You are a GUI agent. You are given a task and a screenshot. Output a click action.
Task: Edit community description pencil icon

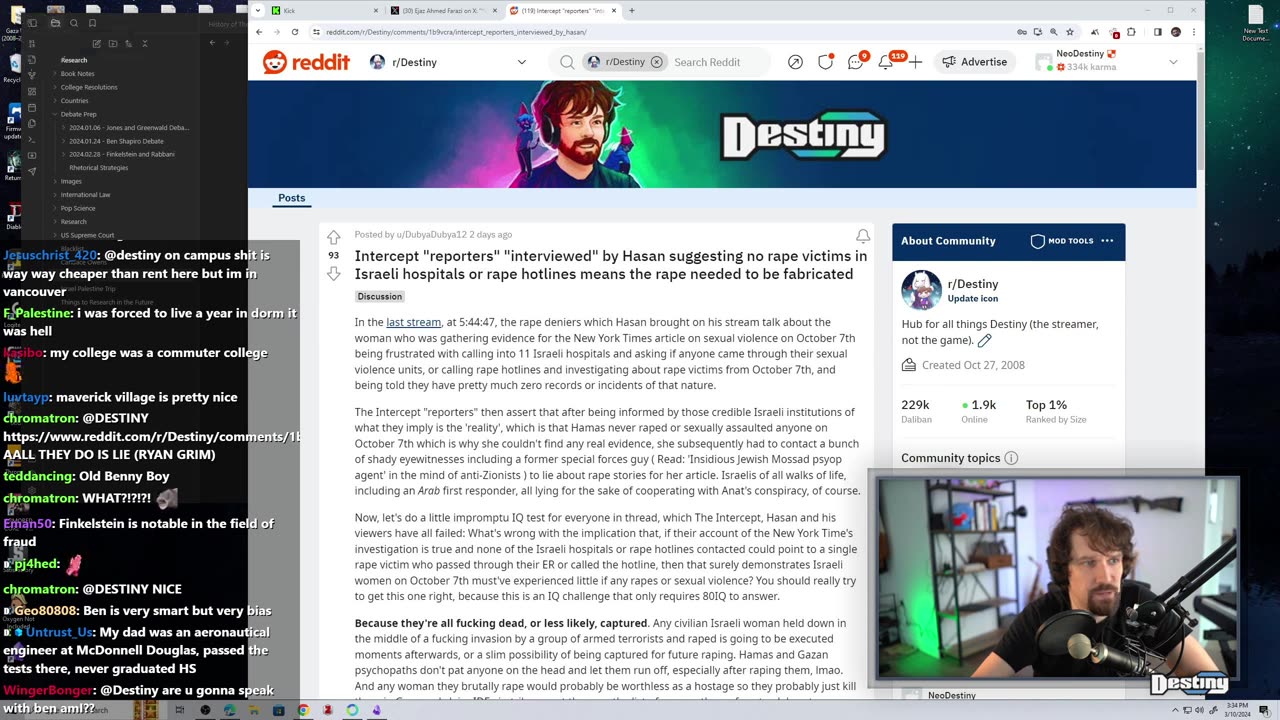click(x=984, y=341)
